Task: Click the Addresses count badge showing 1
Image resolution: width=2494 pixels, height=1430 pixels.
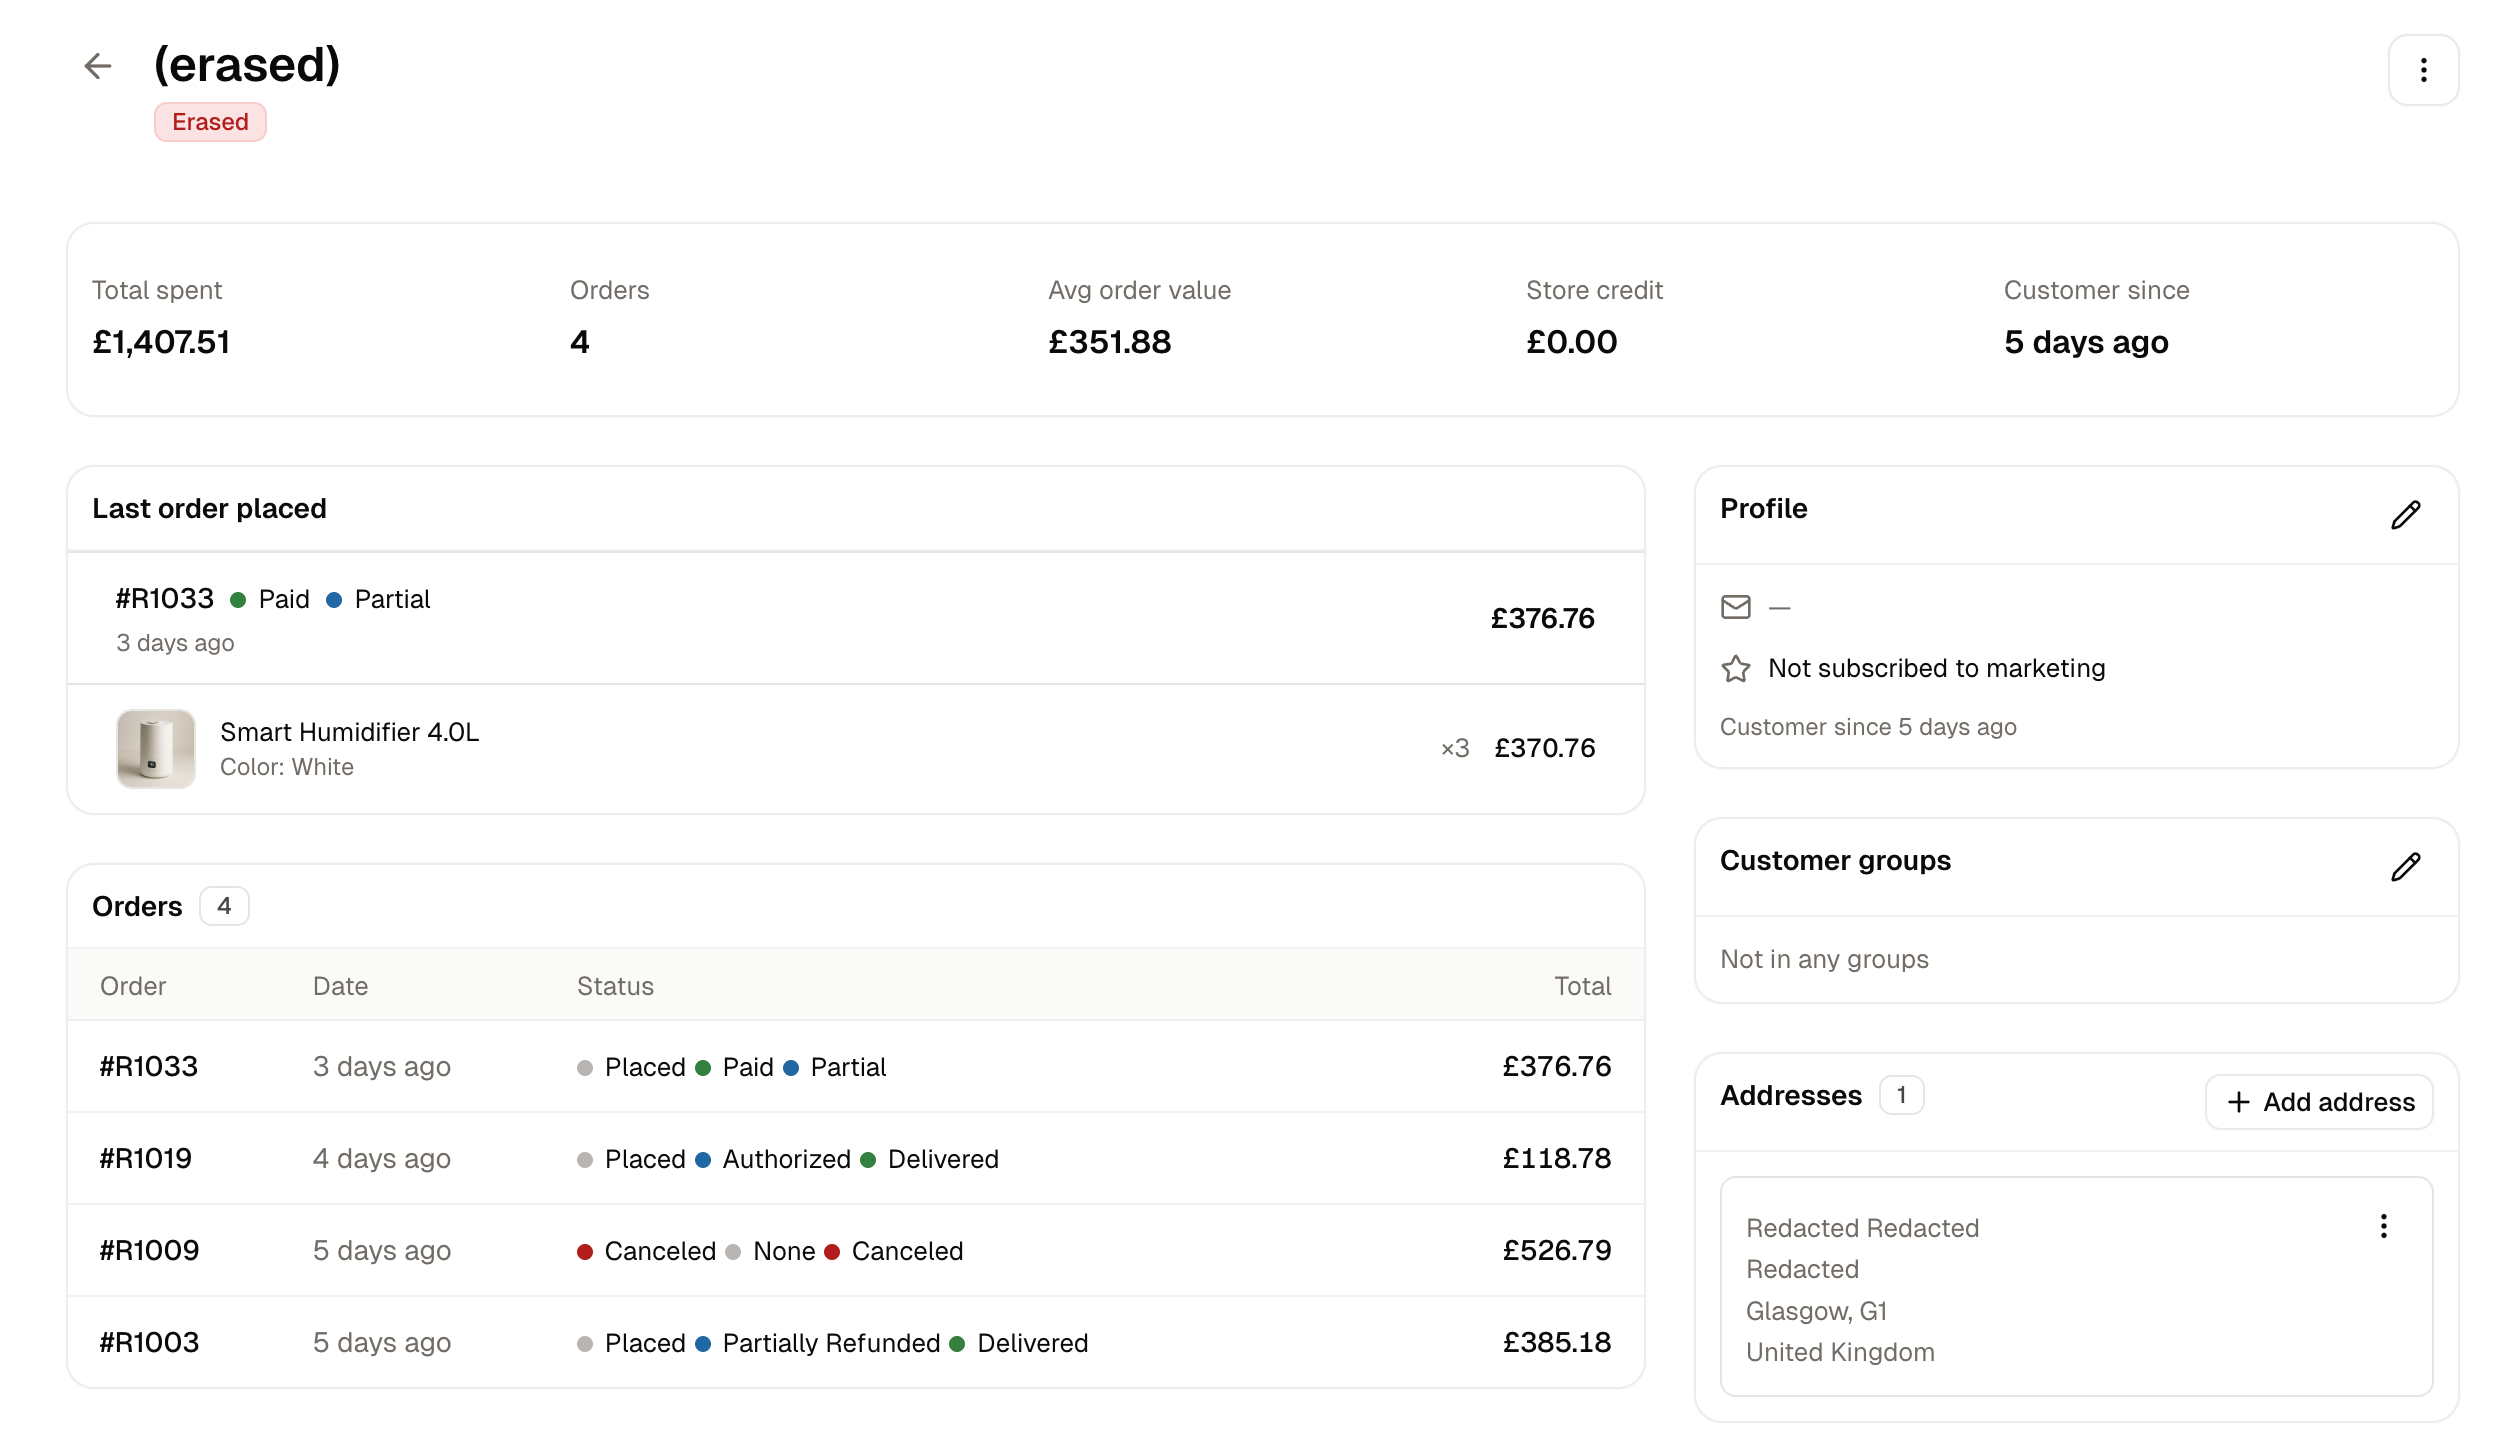Action: click(1901, 1095)
